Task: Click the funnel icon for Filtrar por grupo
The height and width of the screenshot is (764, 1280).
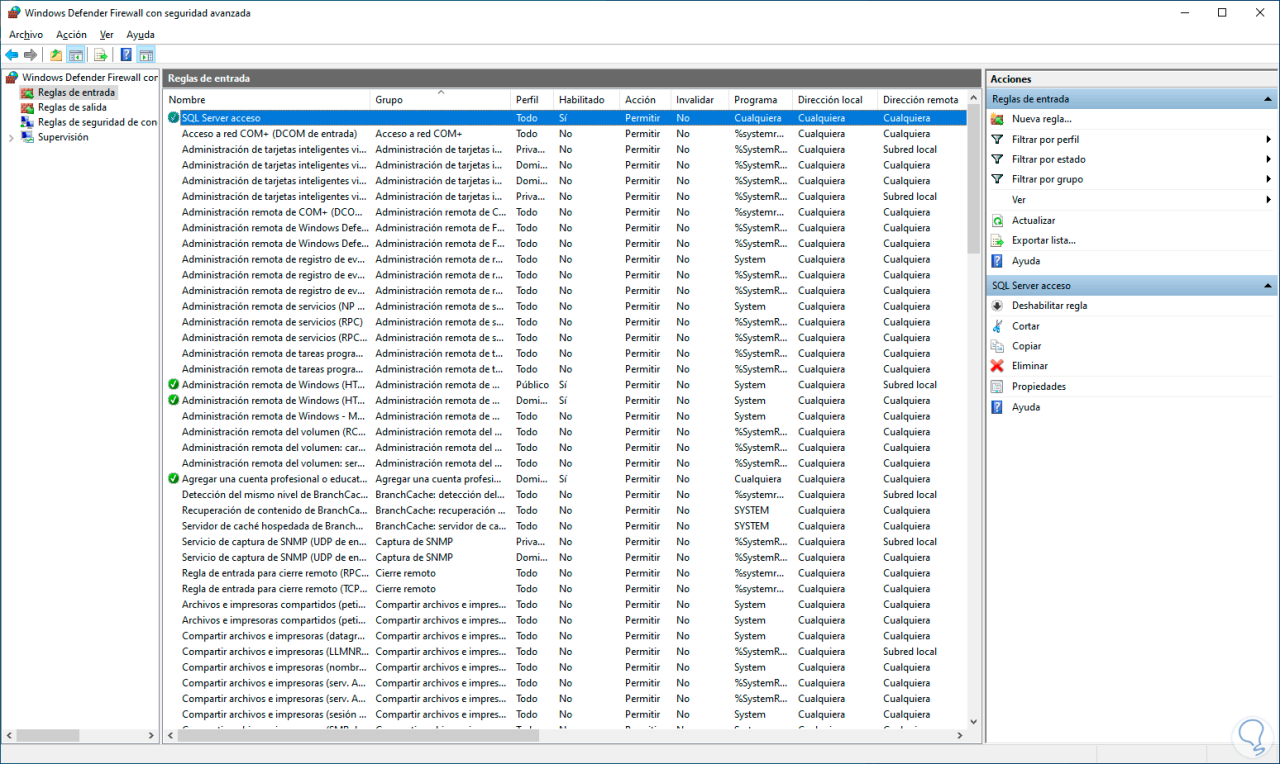Action: [997, 179]
